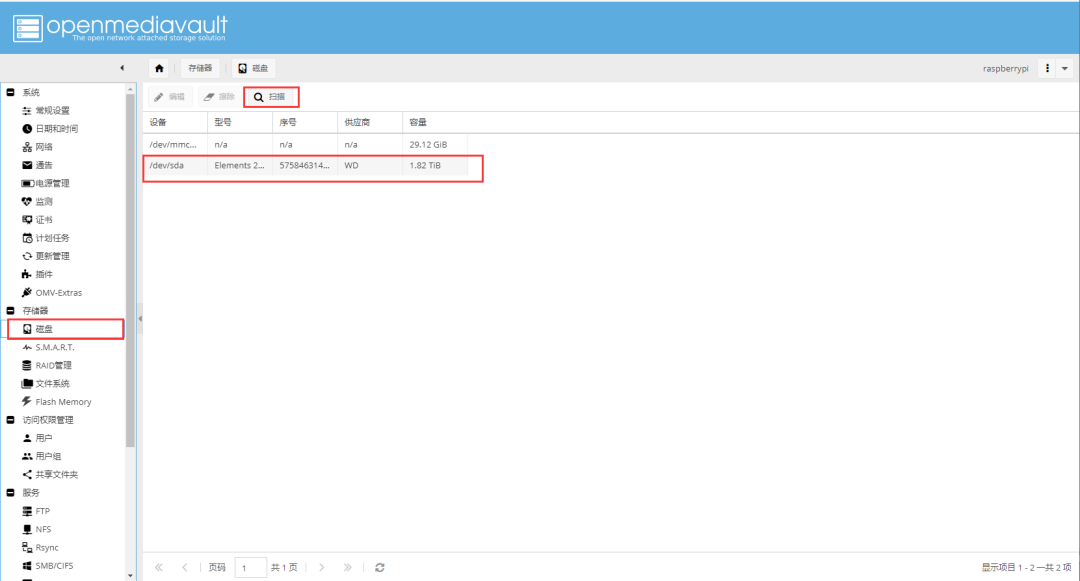The image size is (1080, 581).
Task: Select 磁盘 disks in sidebar
Action: click(44, 329)
